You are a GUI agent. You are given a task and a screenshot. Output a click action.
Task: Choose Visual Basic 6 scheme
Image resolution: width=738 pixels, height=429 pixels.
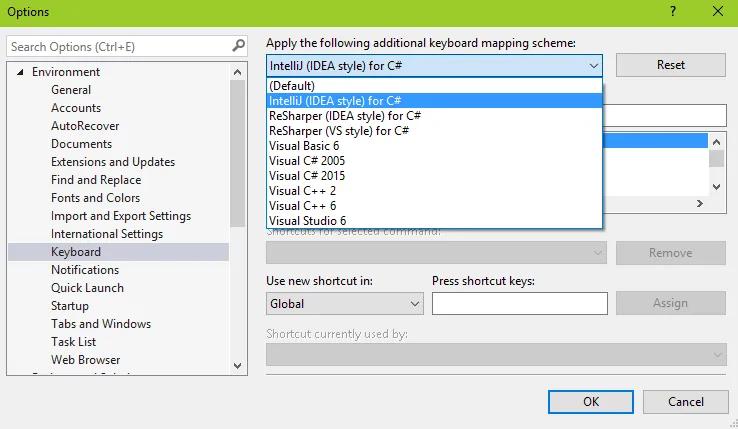[434, 146]
